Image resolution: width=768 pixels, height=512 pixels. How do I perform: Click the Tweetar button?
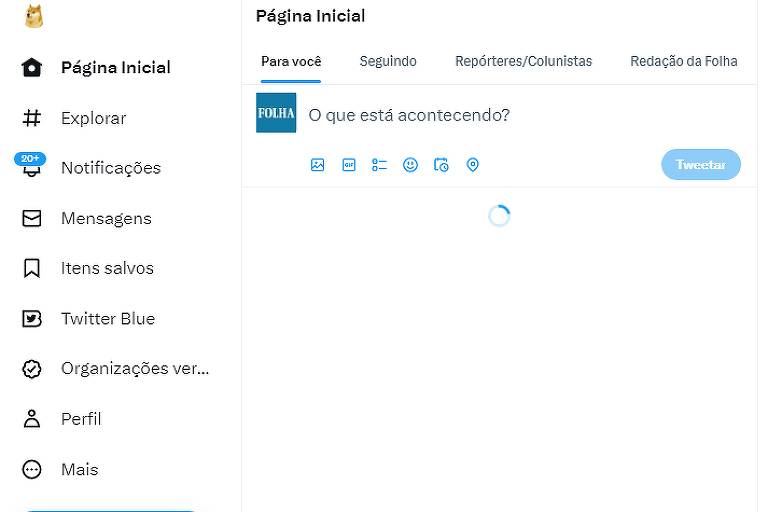click(701, 165)
